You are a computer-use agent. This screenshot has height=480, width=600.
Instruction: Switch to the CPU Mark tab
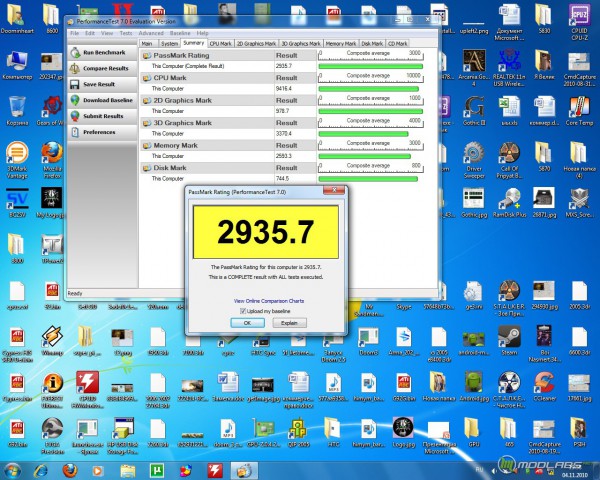coord(220,44)
